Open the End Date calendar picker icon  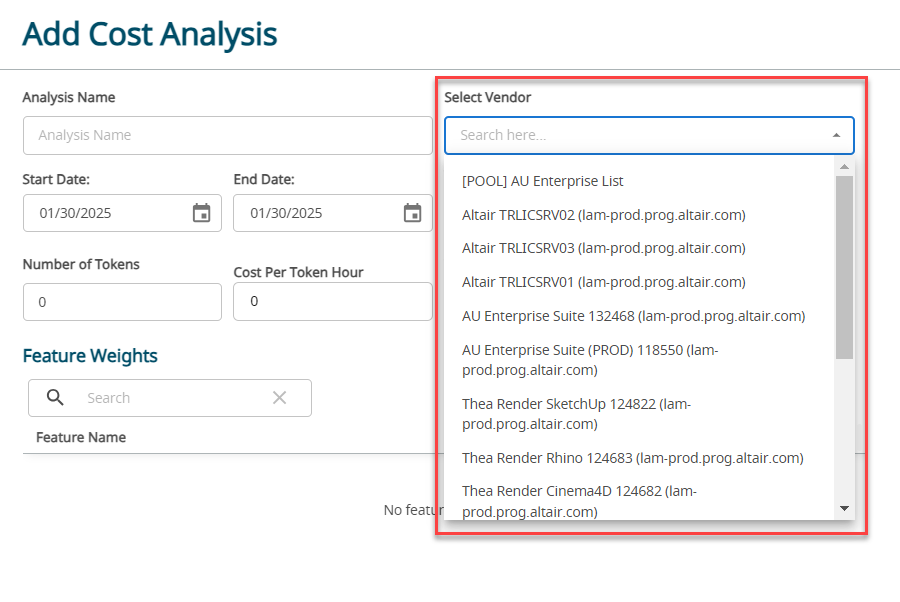412,213
